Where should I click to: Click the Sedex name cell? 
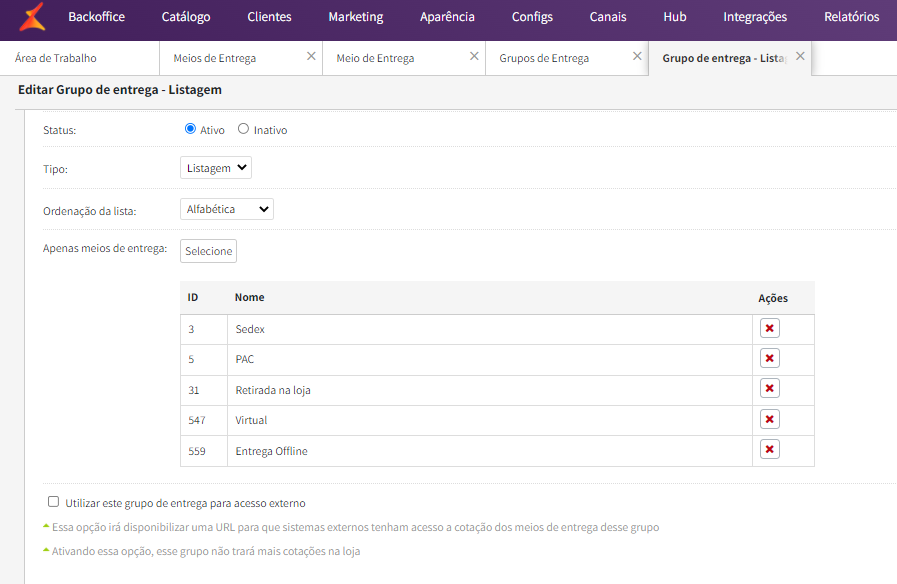point(490,329)
